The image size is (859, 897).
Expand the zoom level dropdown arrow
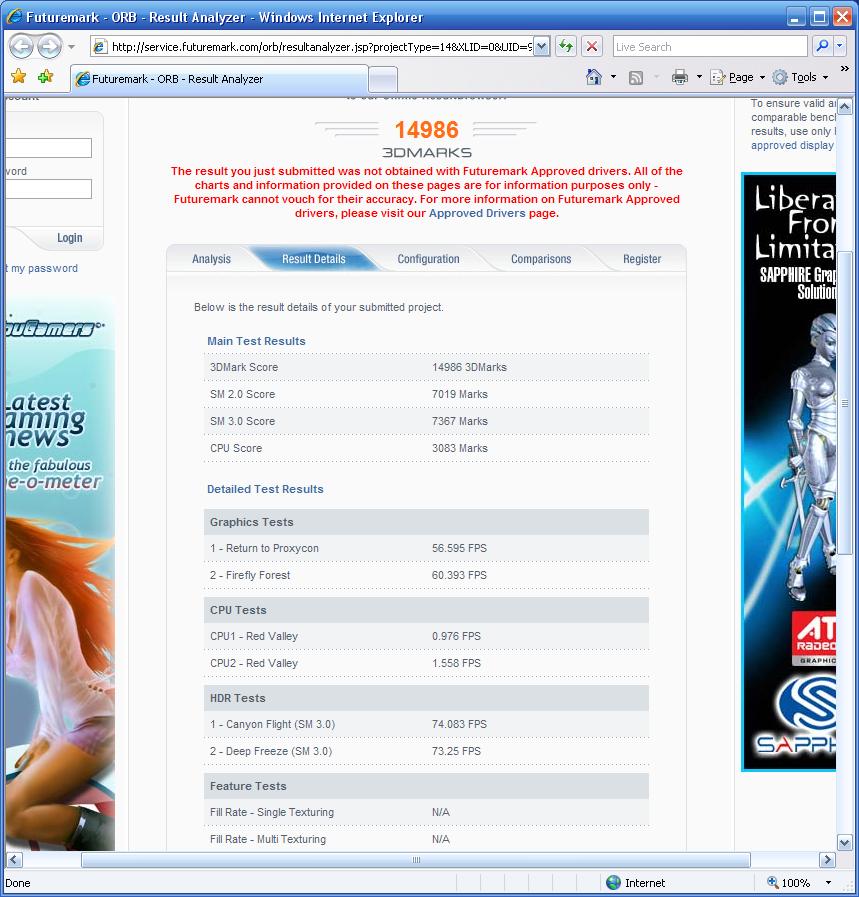(x=828, y=883)
